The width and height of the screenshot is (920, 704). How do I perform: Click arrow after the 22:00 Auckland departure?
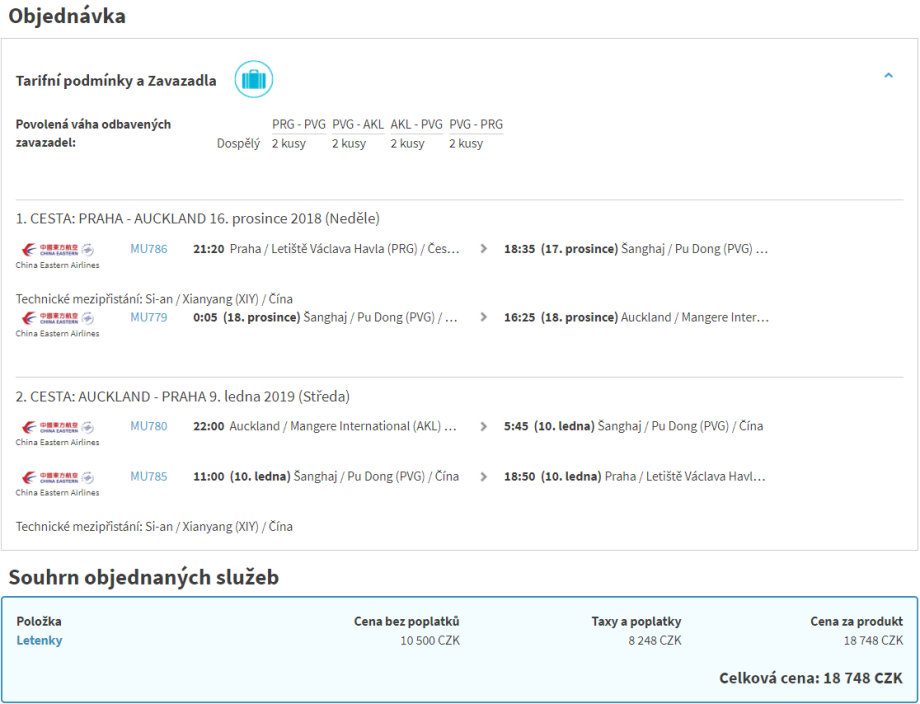[x=485, y=426]
